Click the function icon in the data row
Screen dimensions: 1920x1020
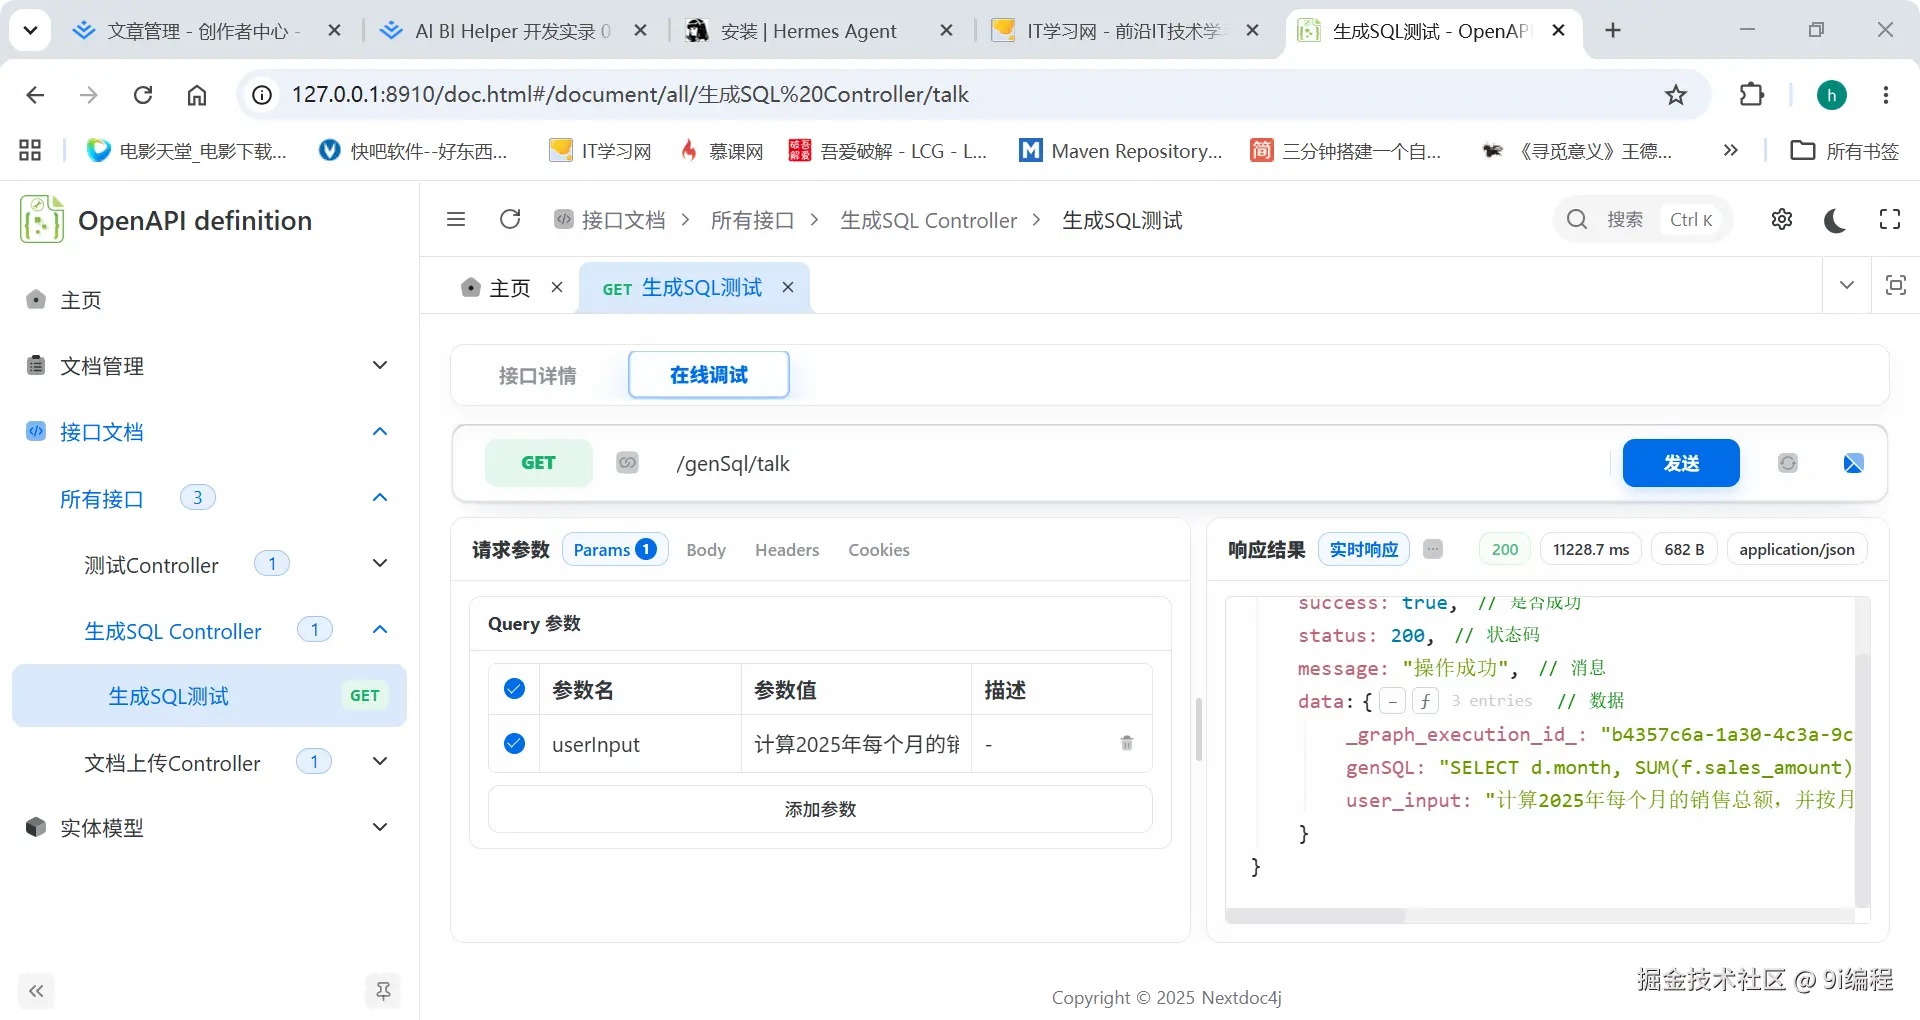[x=1425, y=701]
